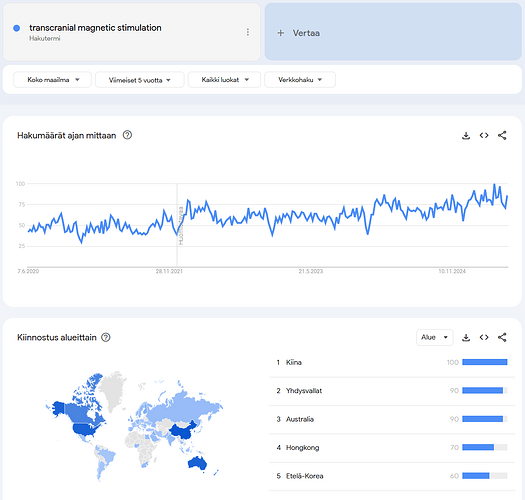This screenshot has height=500, width=525.
Task: Click Australia on the world map
Action: point(197,463)
